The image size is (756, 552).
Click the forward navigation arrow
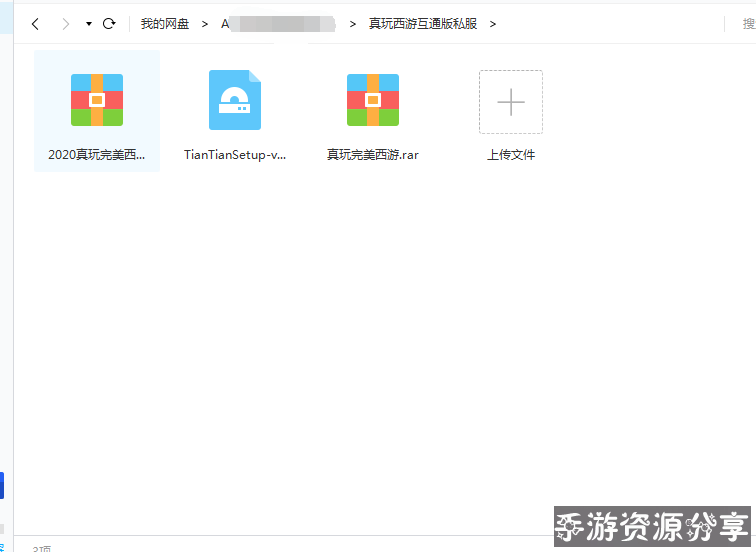pos(66,23)
